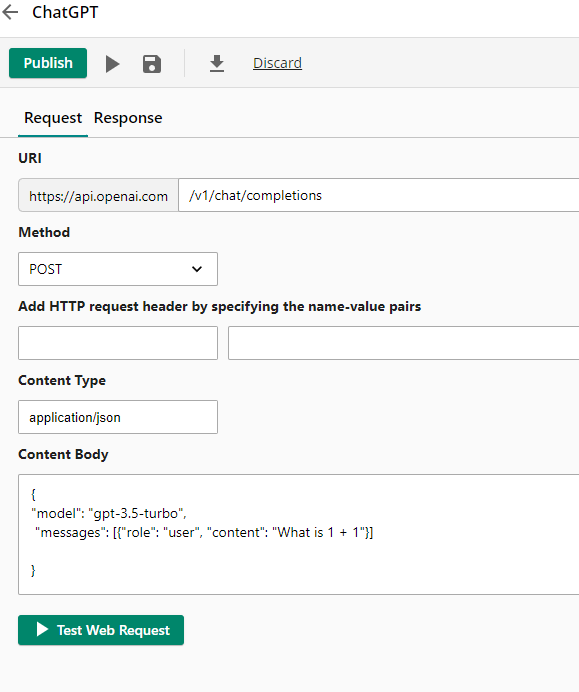Viewport: 579px width, 692px height.
Task: Click the gpt-3.5-turbo model line in body
Action: point(109,513)
